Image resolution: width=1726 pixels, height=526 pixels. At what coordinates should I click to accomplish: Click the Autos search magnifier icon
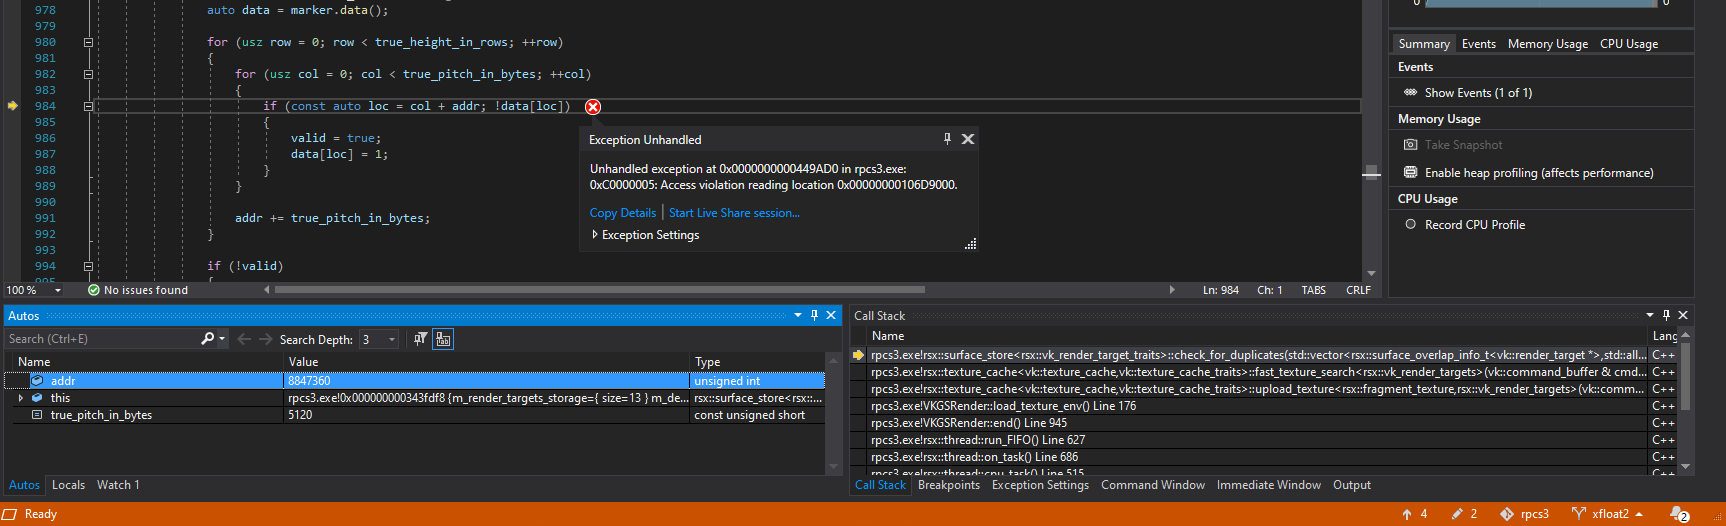pos(207,339)
